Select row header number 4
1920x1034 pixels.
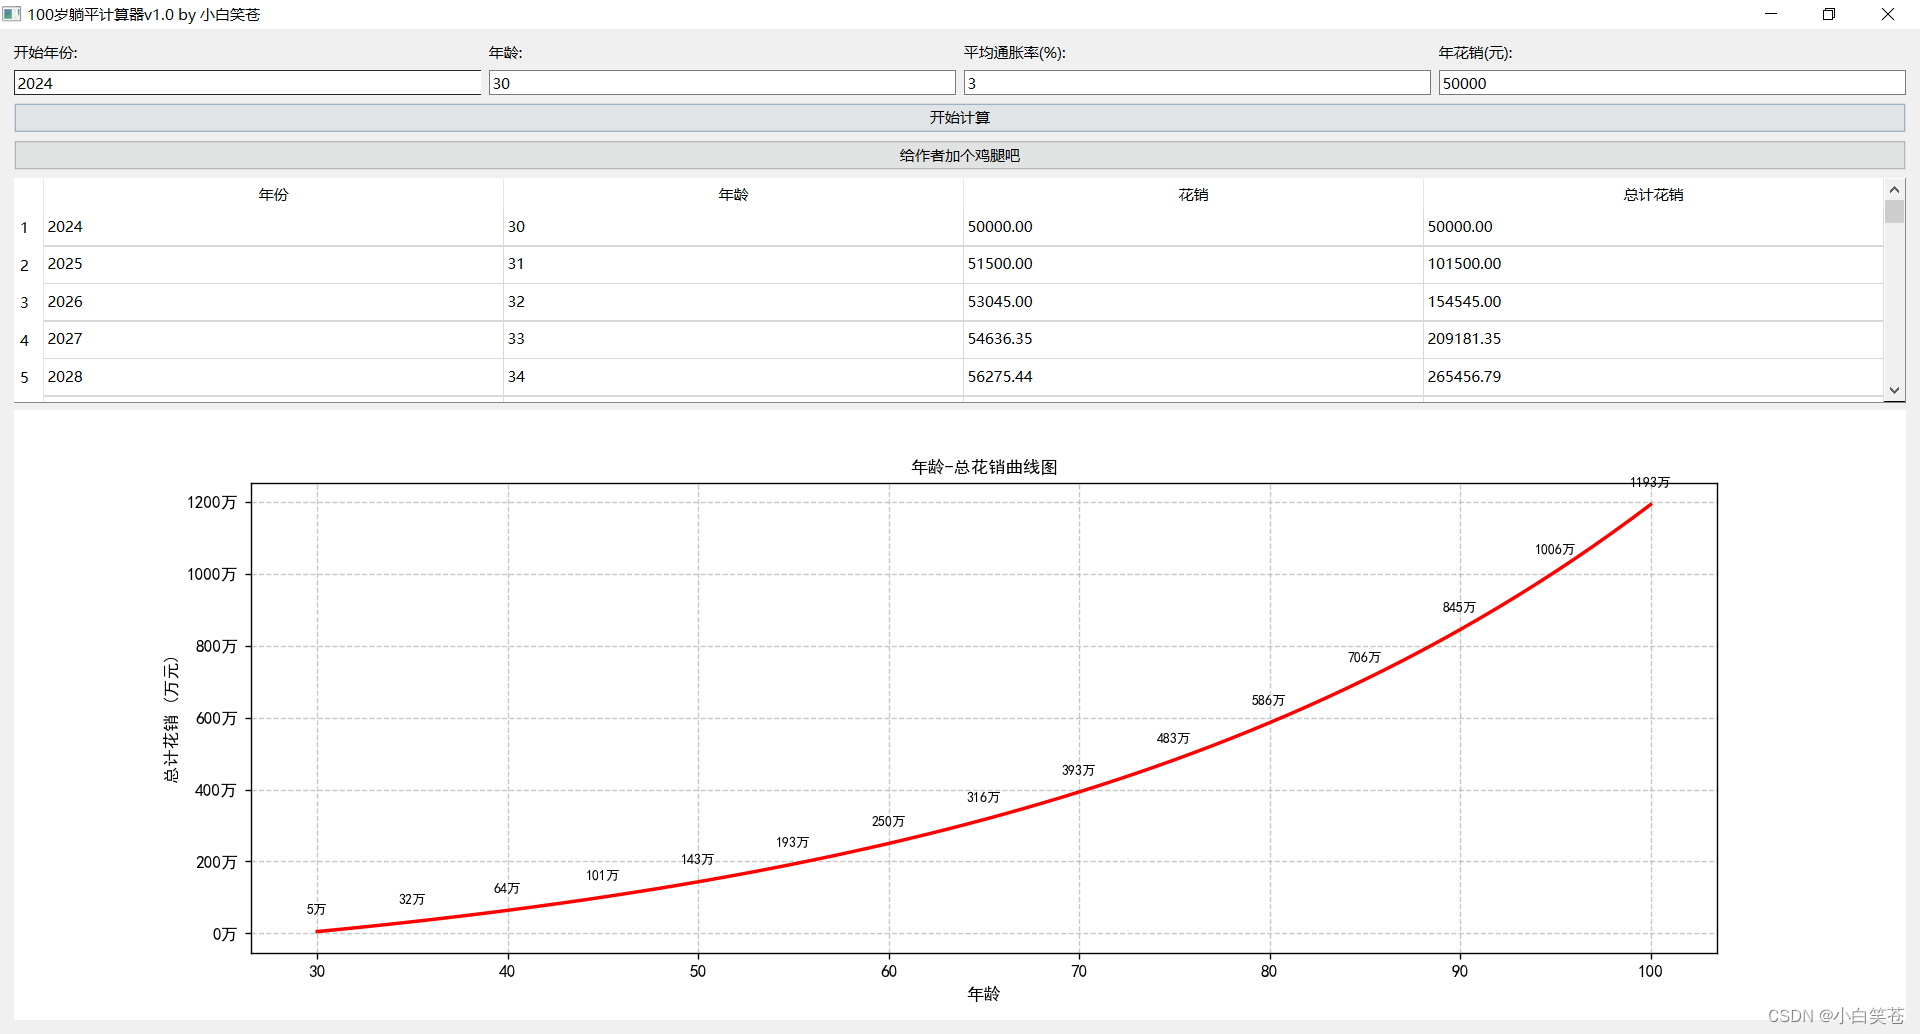pos(25,340)
